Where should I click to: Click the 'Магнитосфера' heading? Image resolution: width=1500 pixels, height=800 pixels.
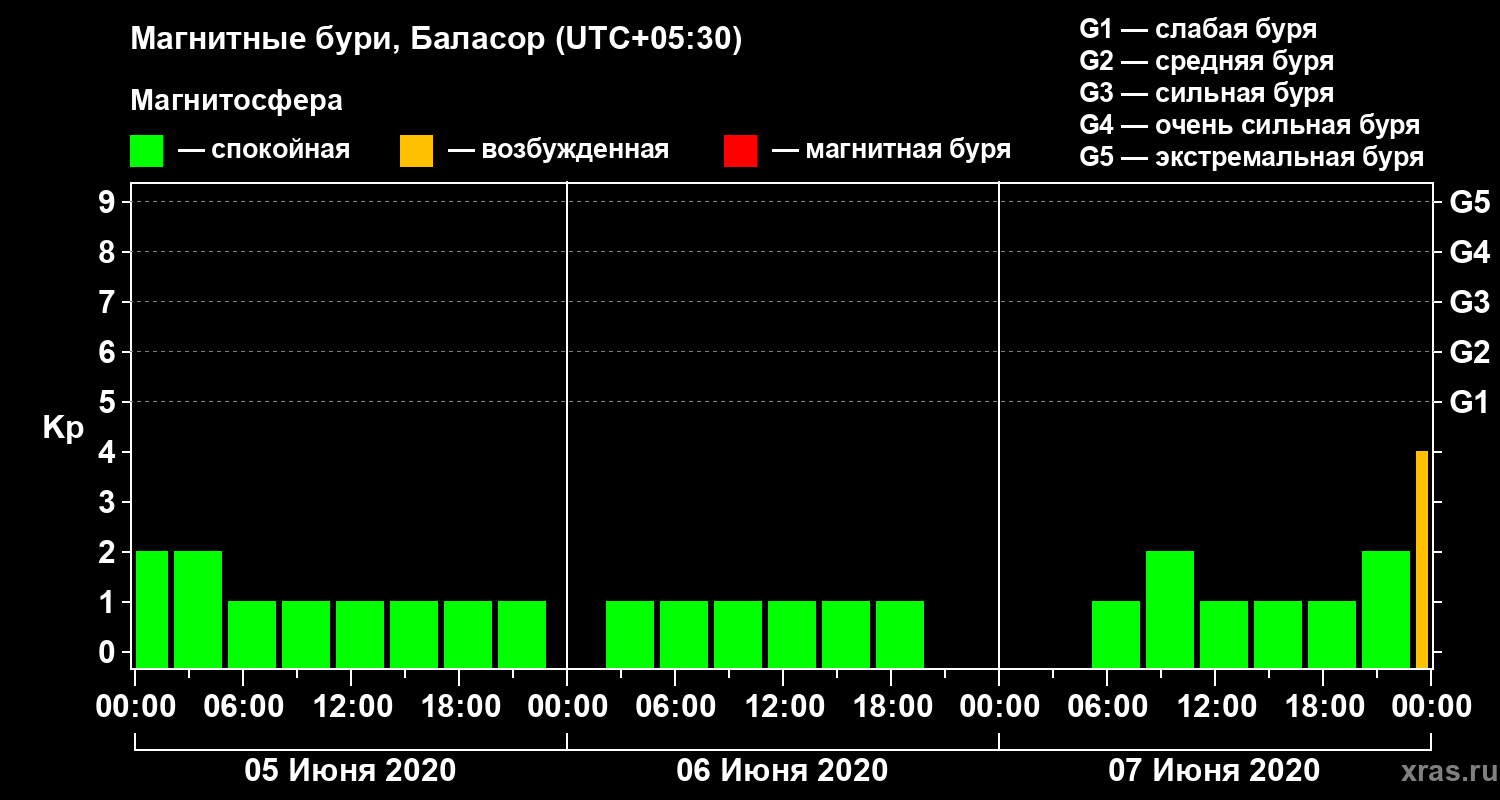point(236,101)
